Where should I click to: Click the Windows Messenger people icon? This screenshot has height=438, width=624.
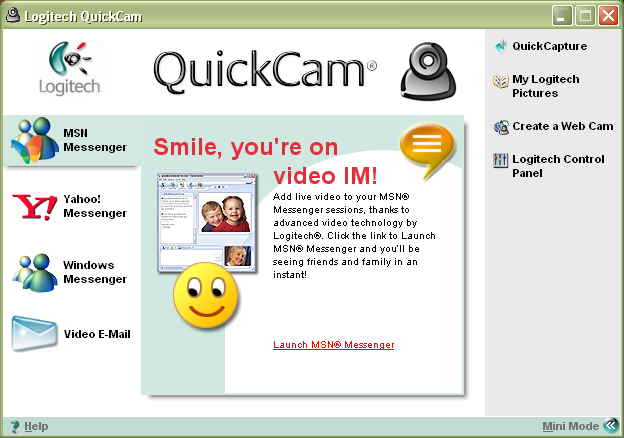pyautogui.click(x=34, y=272)
